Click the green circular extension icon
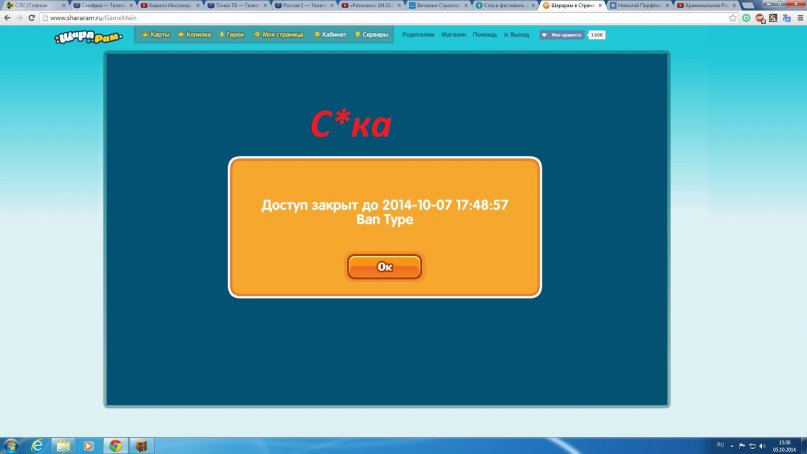The height and width of the screenshot is (454, 807). pyautogui.click(x=746, y=18)
